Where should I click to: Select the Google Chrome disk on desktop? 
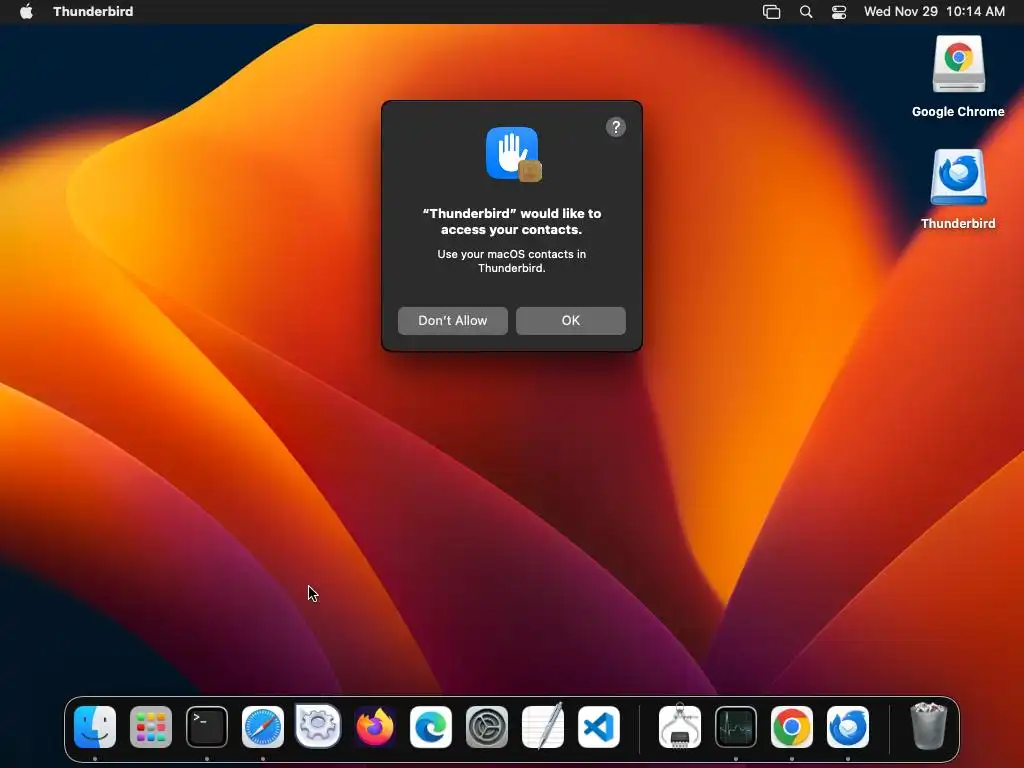tap(958, 65)
